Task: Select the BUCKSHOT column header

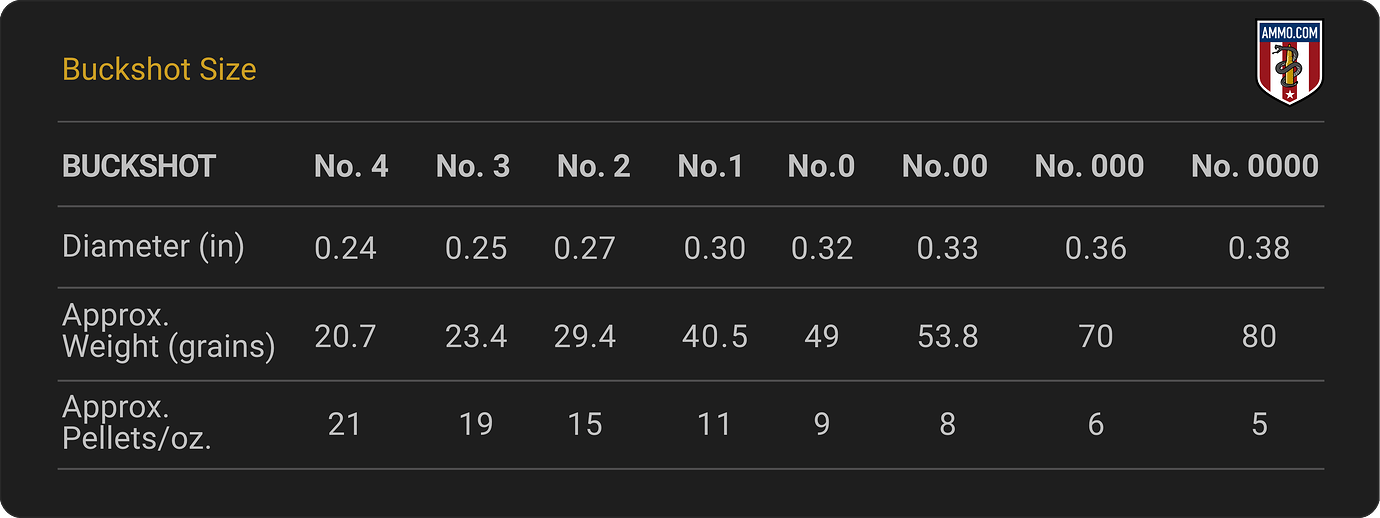Action: [139, 166]
